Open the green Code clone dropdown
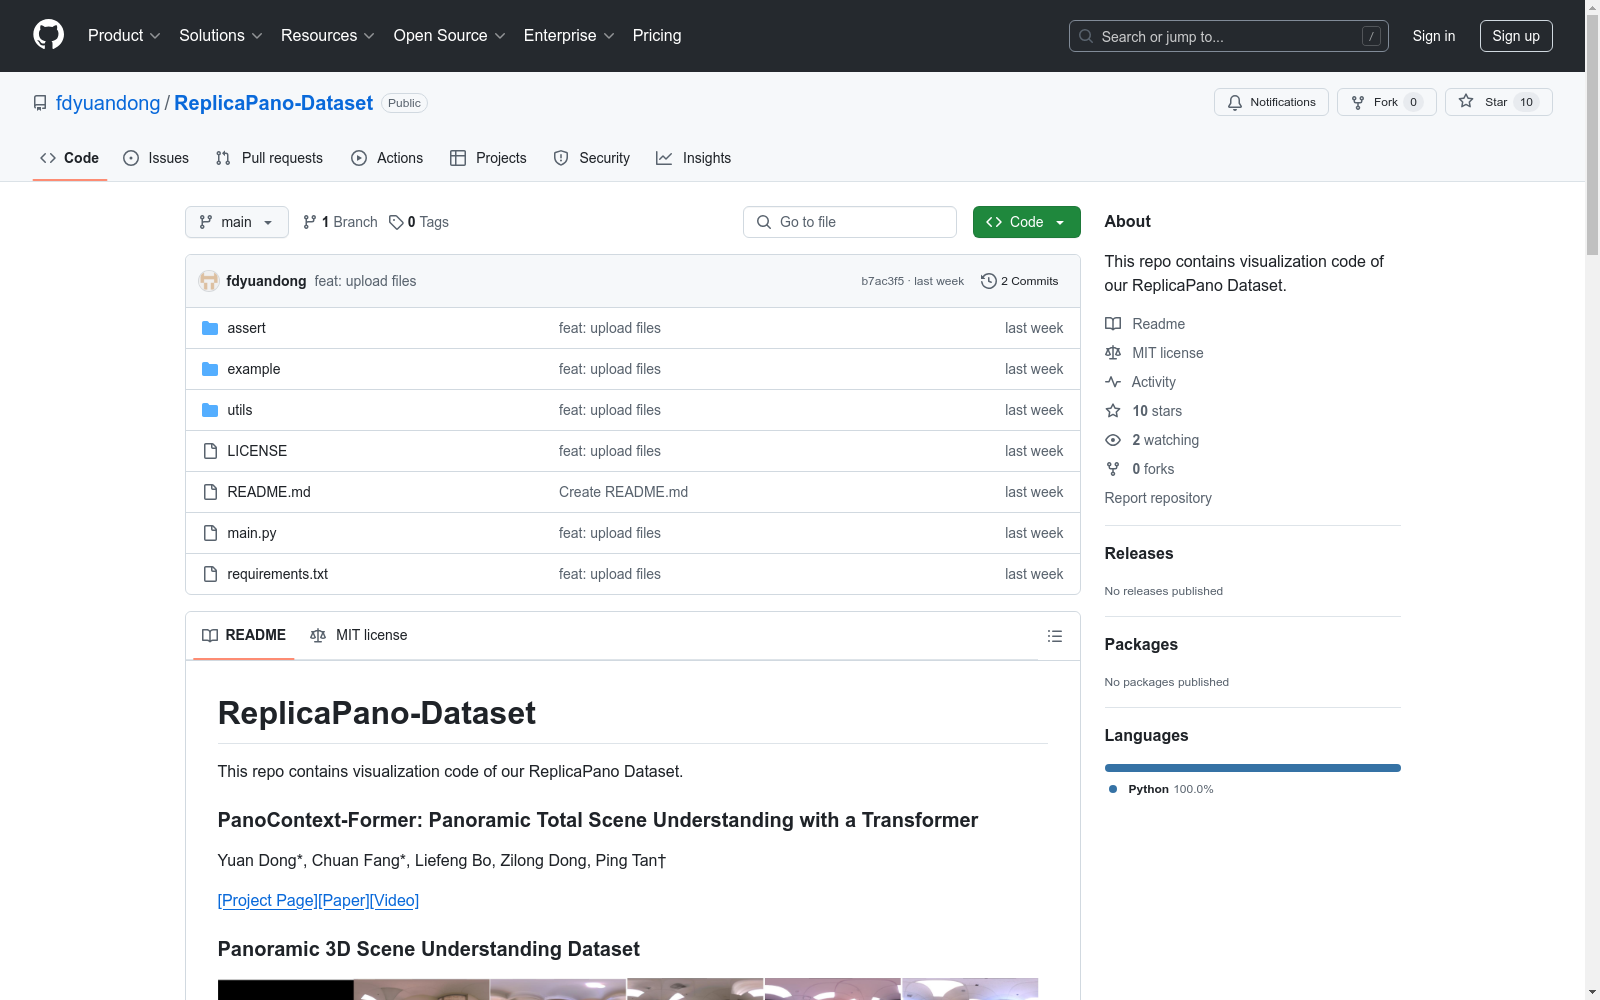Screen dimensions: 1600x1000 pos(1027,222)
